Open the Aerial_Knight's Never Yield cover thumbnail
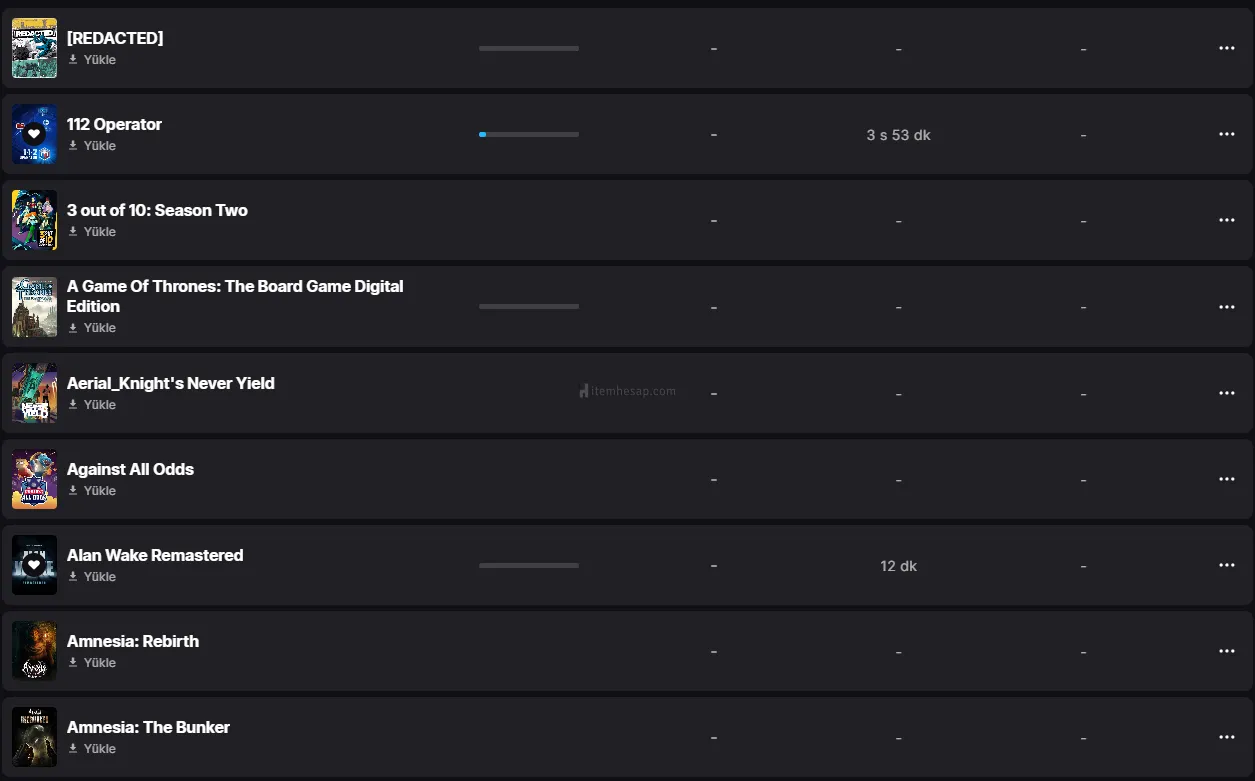Screen dimensions: 1255x781 click(34, 393)
